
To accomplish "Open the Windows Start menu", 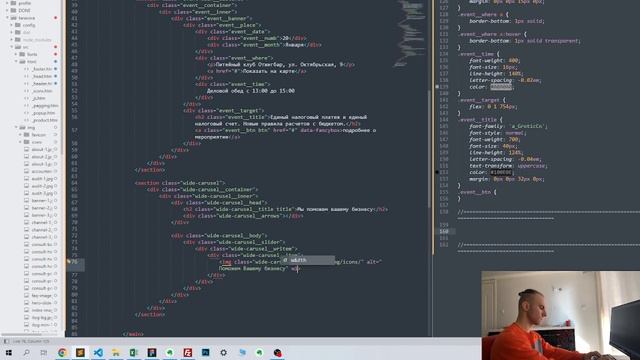I will tap(9, 353).
